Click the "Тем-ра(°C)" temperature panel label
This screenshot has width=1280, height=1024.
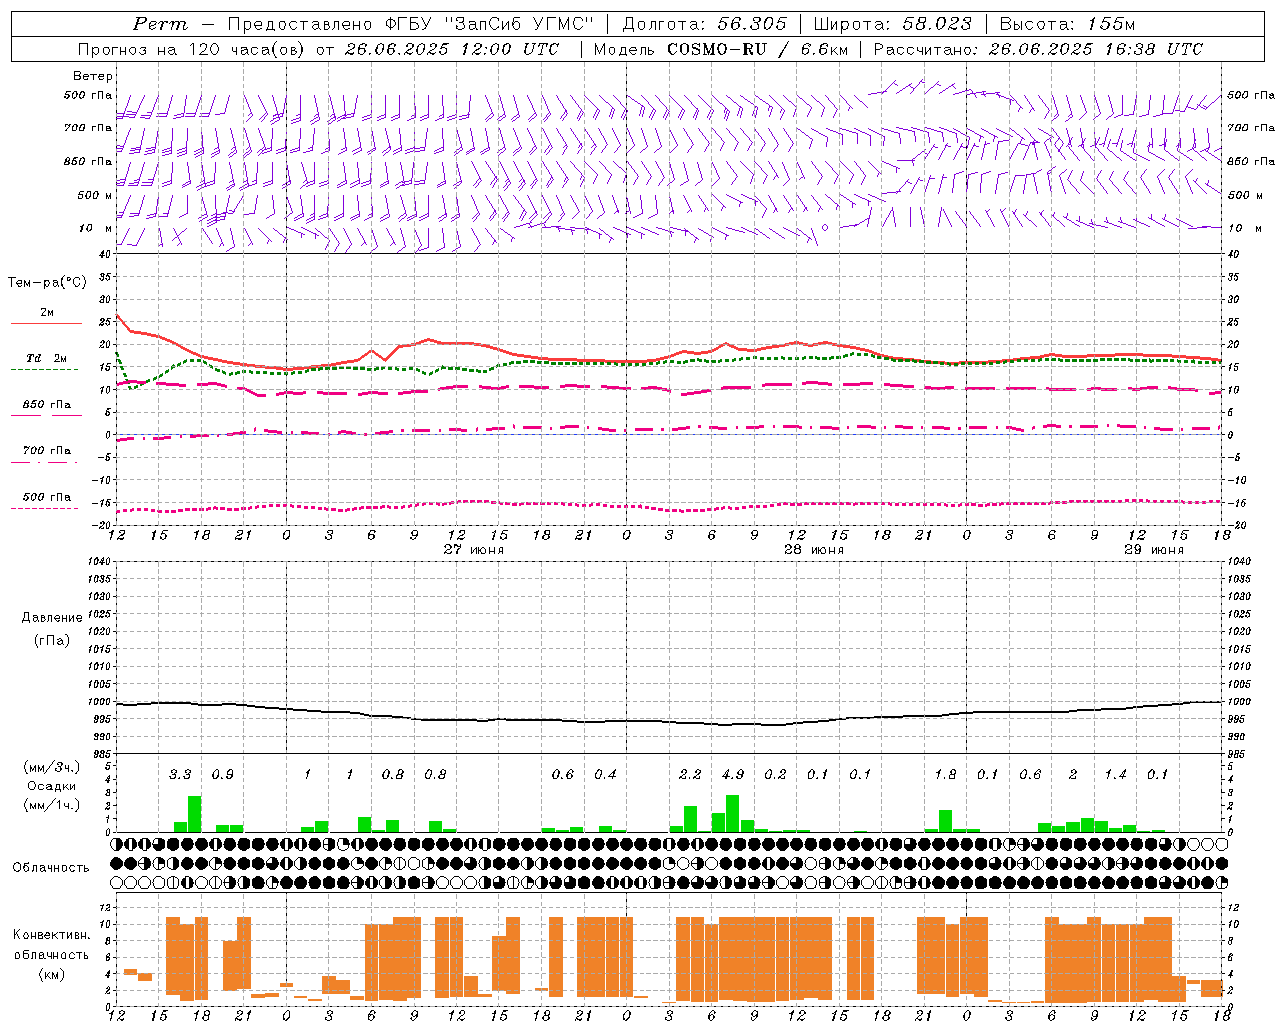[47, 283]
